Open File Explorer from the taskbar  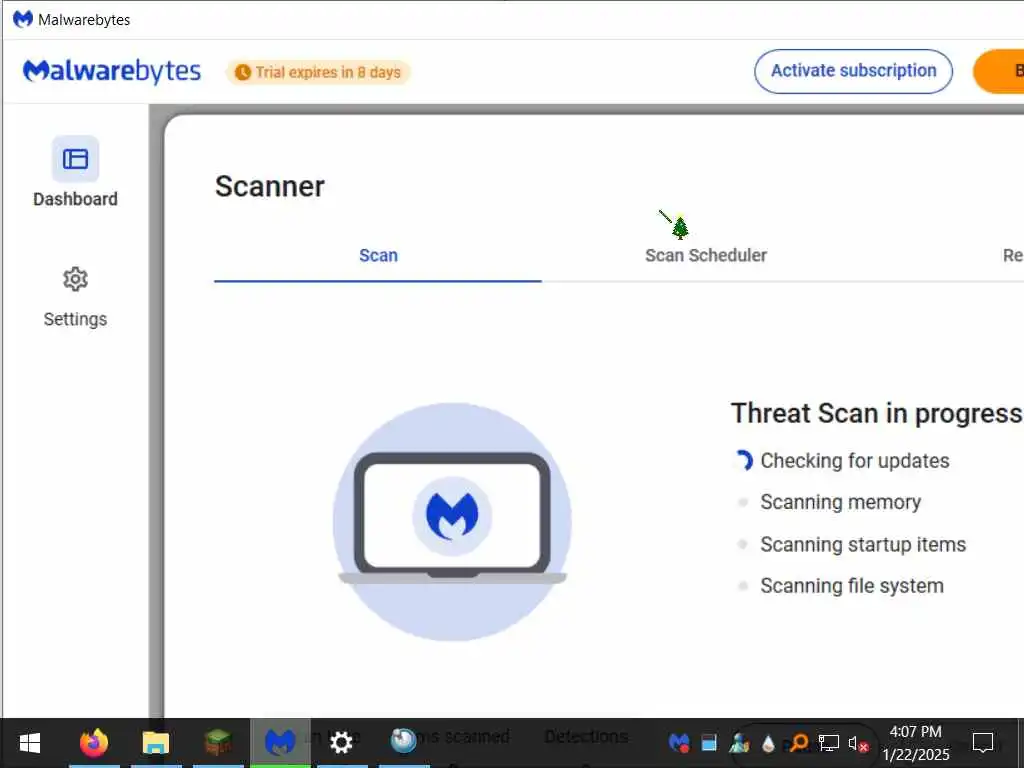pos(156,743)
